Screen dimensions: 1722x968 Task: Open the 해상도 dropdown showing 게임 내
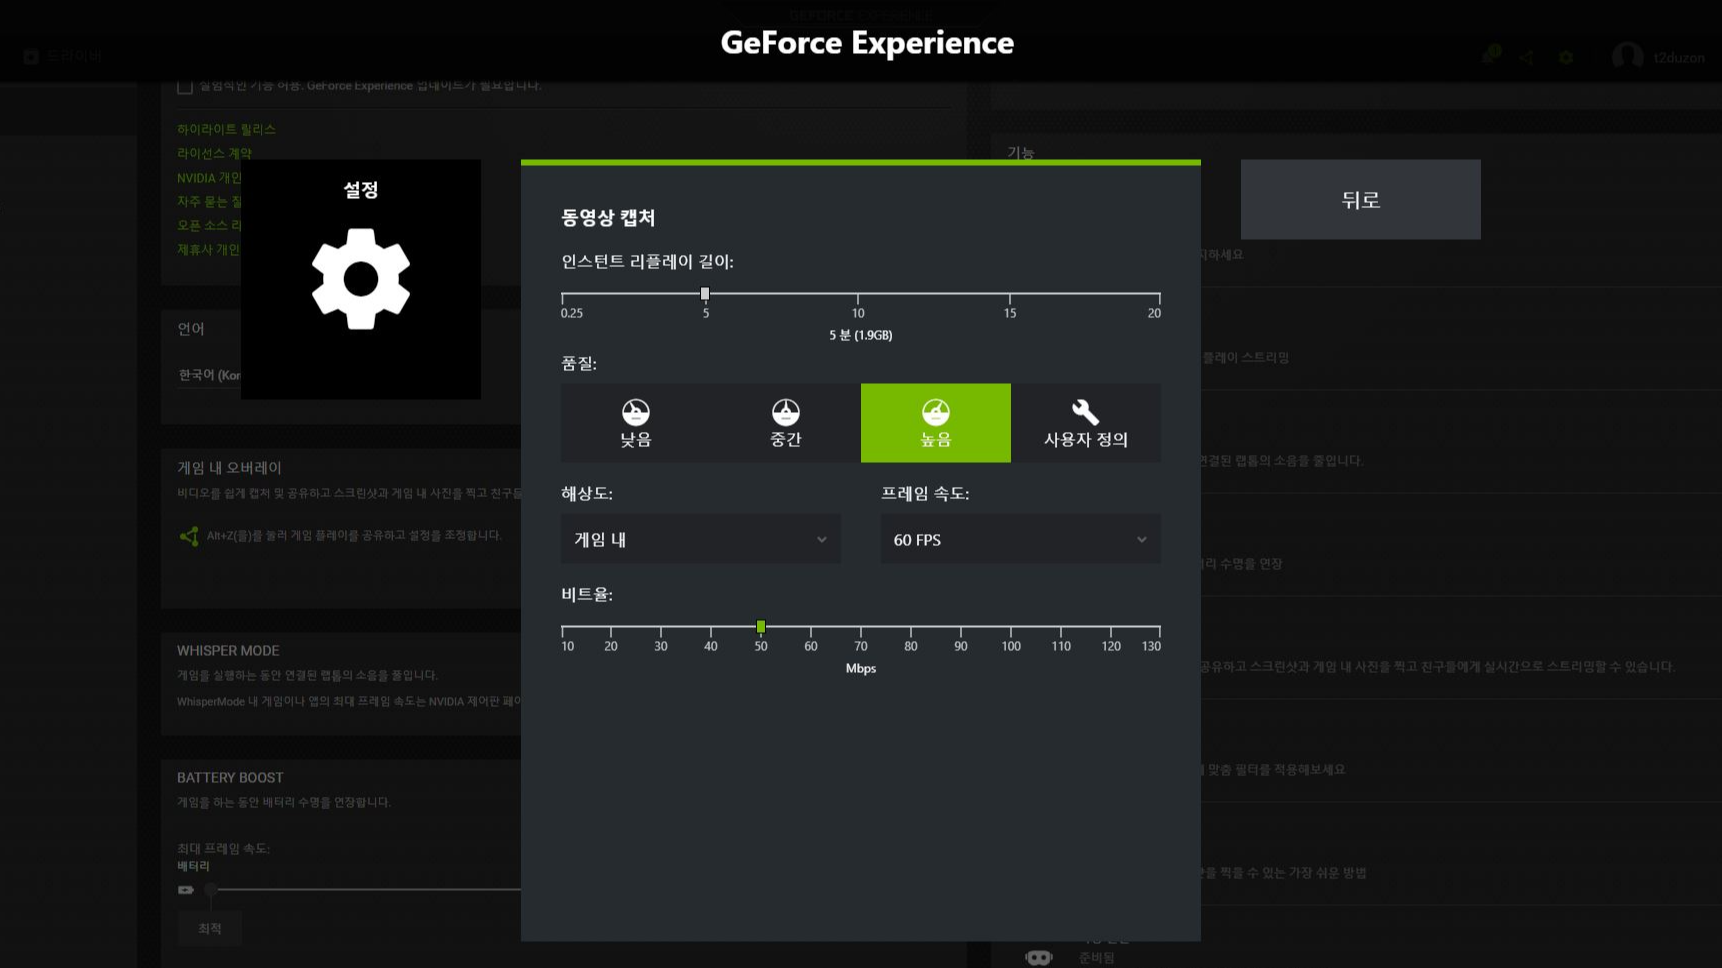pos(700,539)
